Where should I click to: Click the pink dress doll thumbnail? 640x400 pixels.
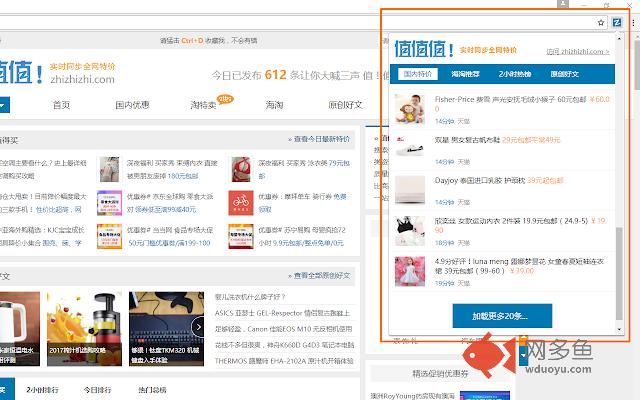click(x=410, y=271)
